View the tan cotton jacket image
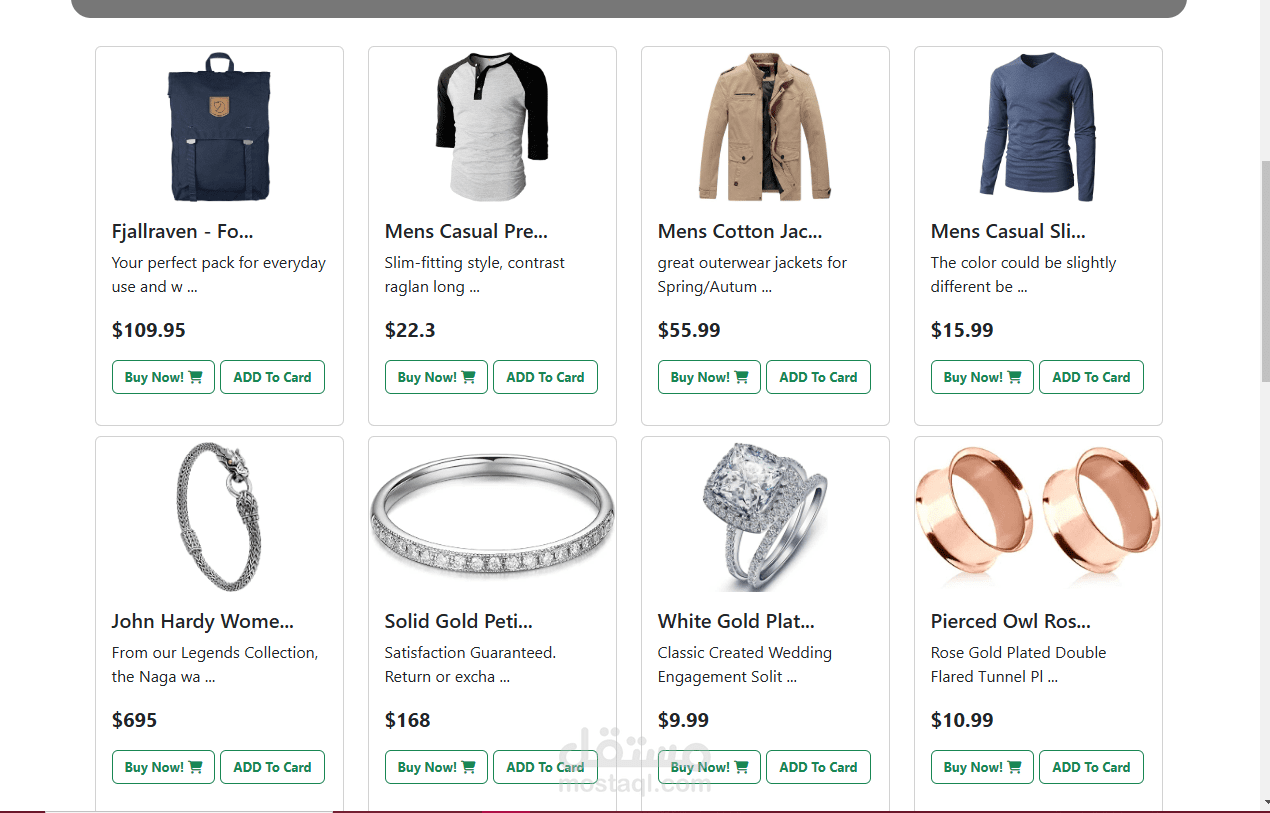Screen dimensions: 1270x813 point(765,127)
